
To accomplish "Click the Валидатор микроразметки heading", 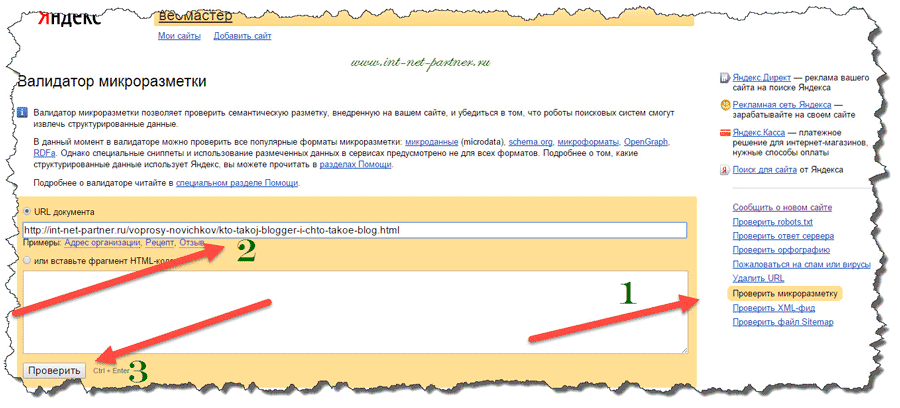I will click(112, 81).
